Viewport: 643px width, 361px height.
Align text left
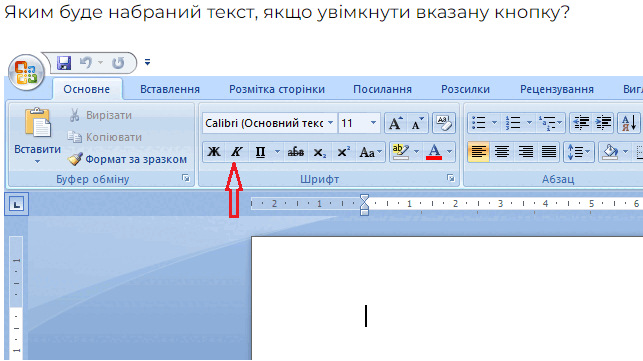point(478,152)
